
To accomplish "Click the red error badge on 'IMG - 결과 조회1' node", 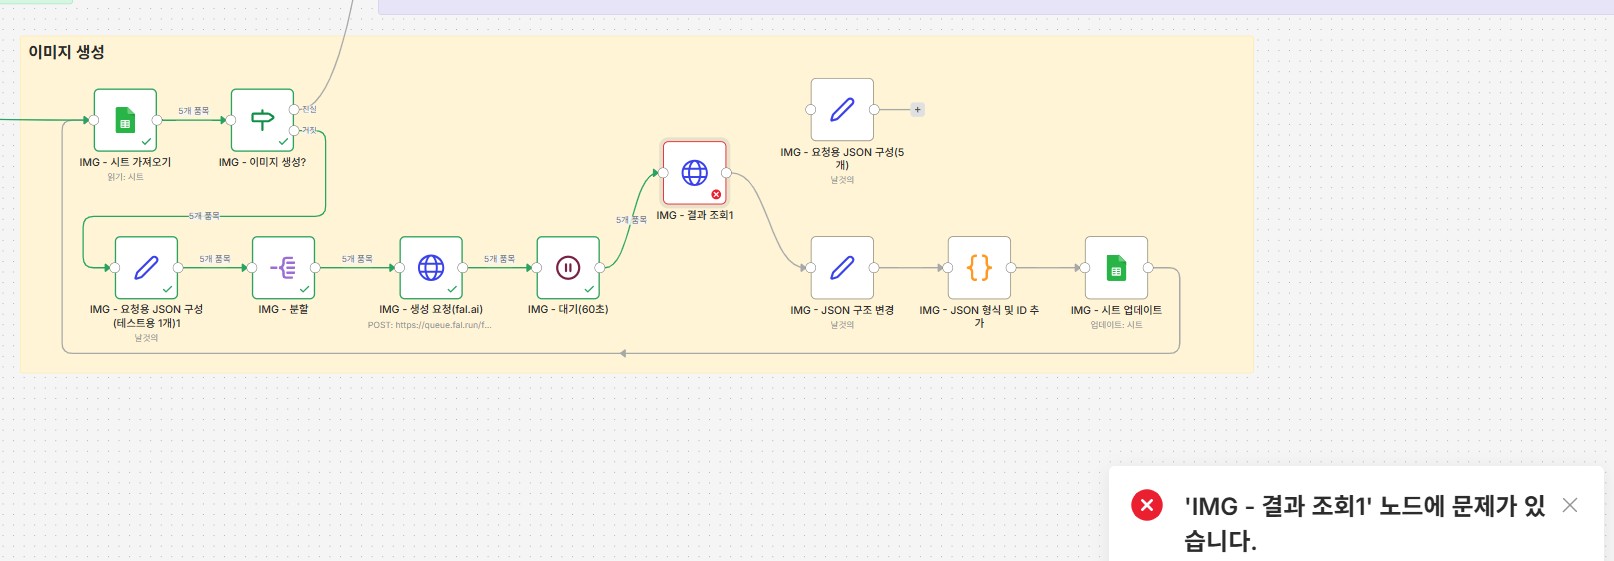I will (x=716, y=194).
